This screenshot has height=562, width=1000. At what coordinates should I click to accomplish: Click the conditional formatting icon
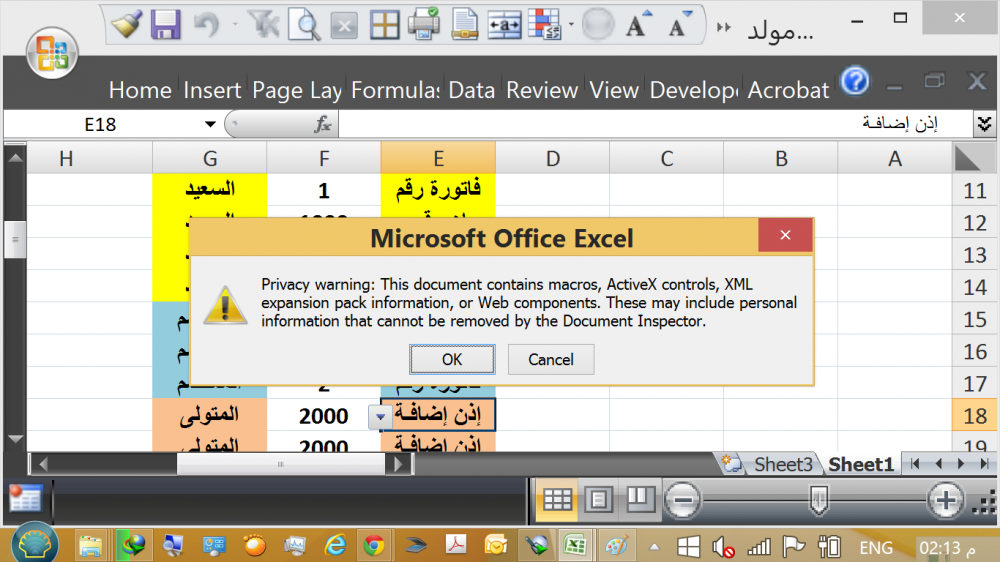[544, 25]
